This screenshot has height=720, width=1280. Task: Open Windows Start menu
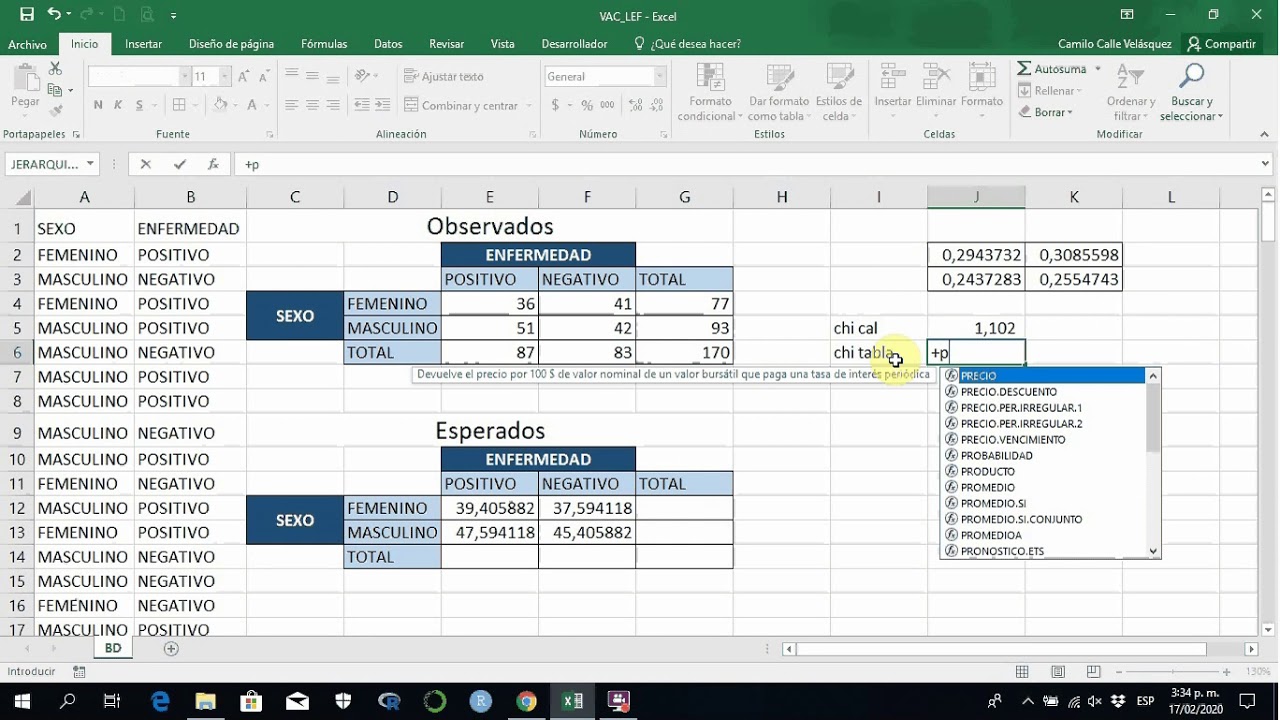point(22,701)
